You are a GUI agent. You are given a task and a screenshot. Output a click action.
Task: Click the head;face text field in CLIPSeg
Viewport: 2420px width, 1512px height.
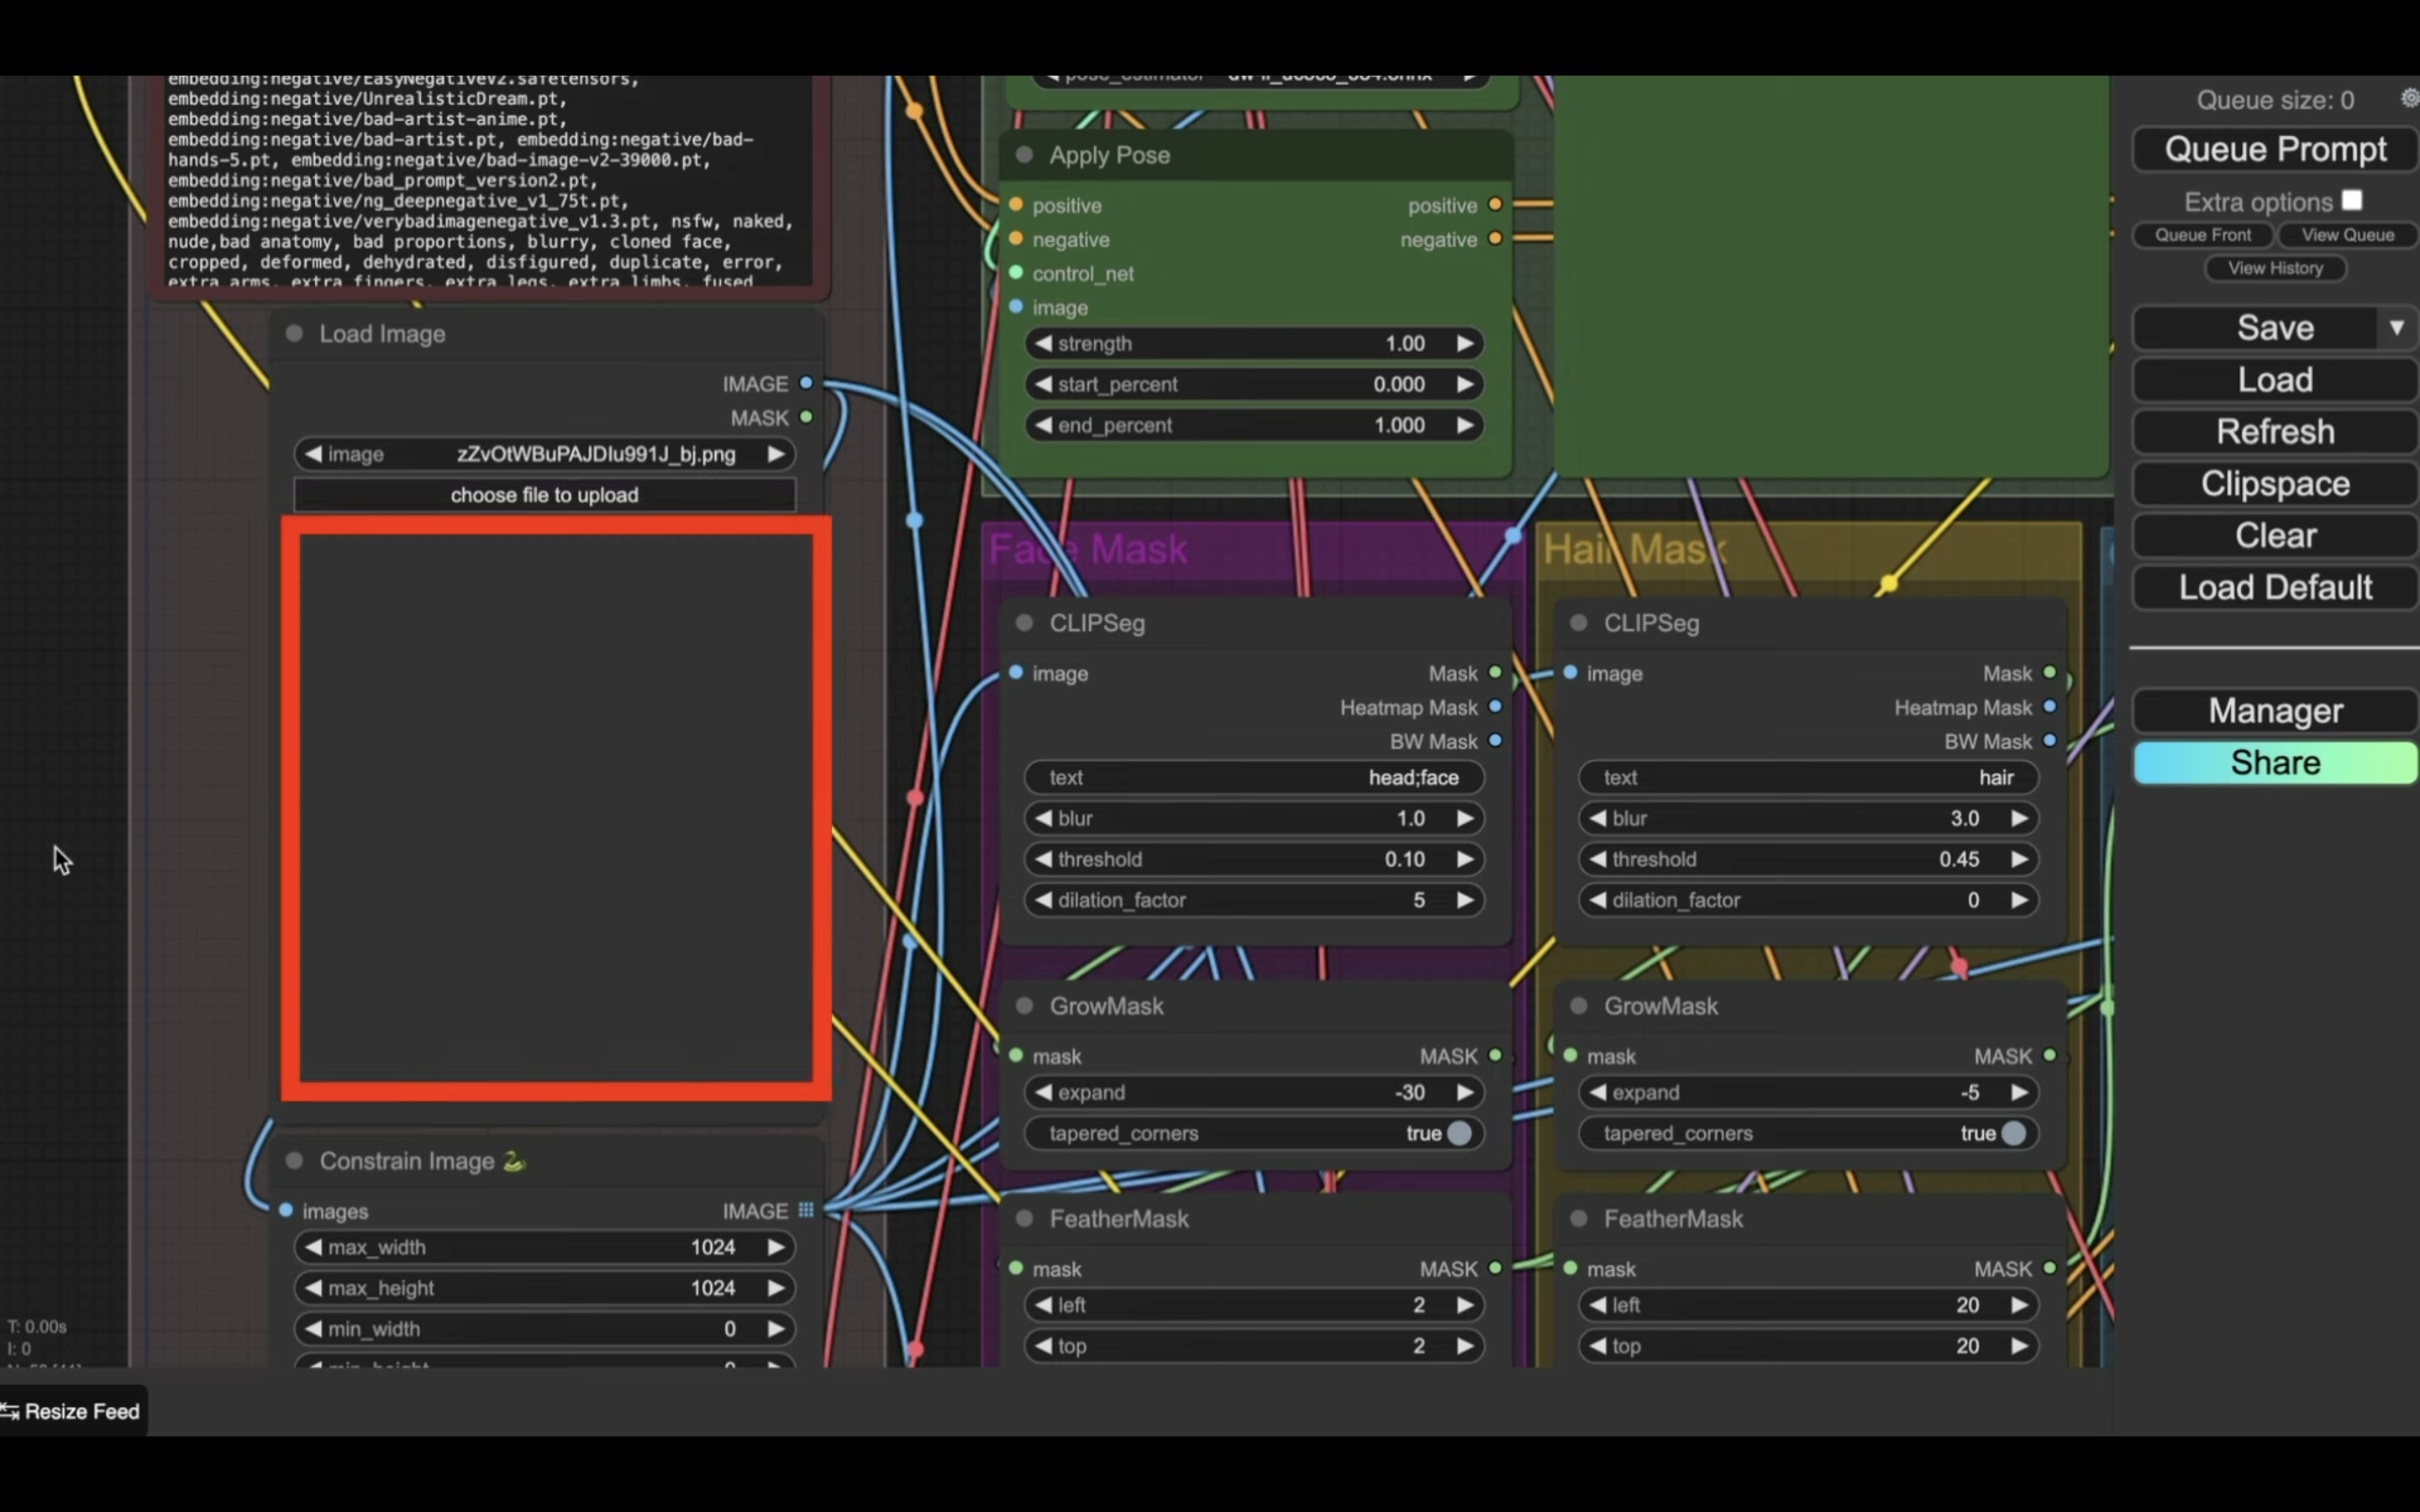(x=1254, y=777)
